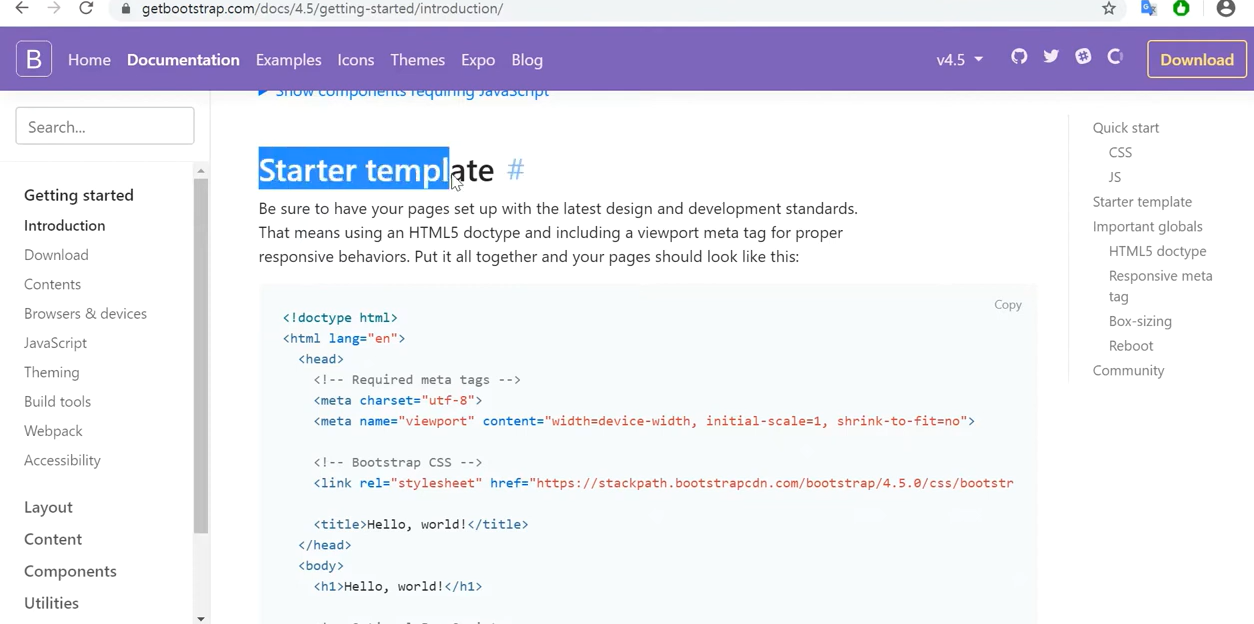1254x624 pixels.
Task: Copy the starter template code
Action: pyautogui.click(x=1007, y=304)
